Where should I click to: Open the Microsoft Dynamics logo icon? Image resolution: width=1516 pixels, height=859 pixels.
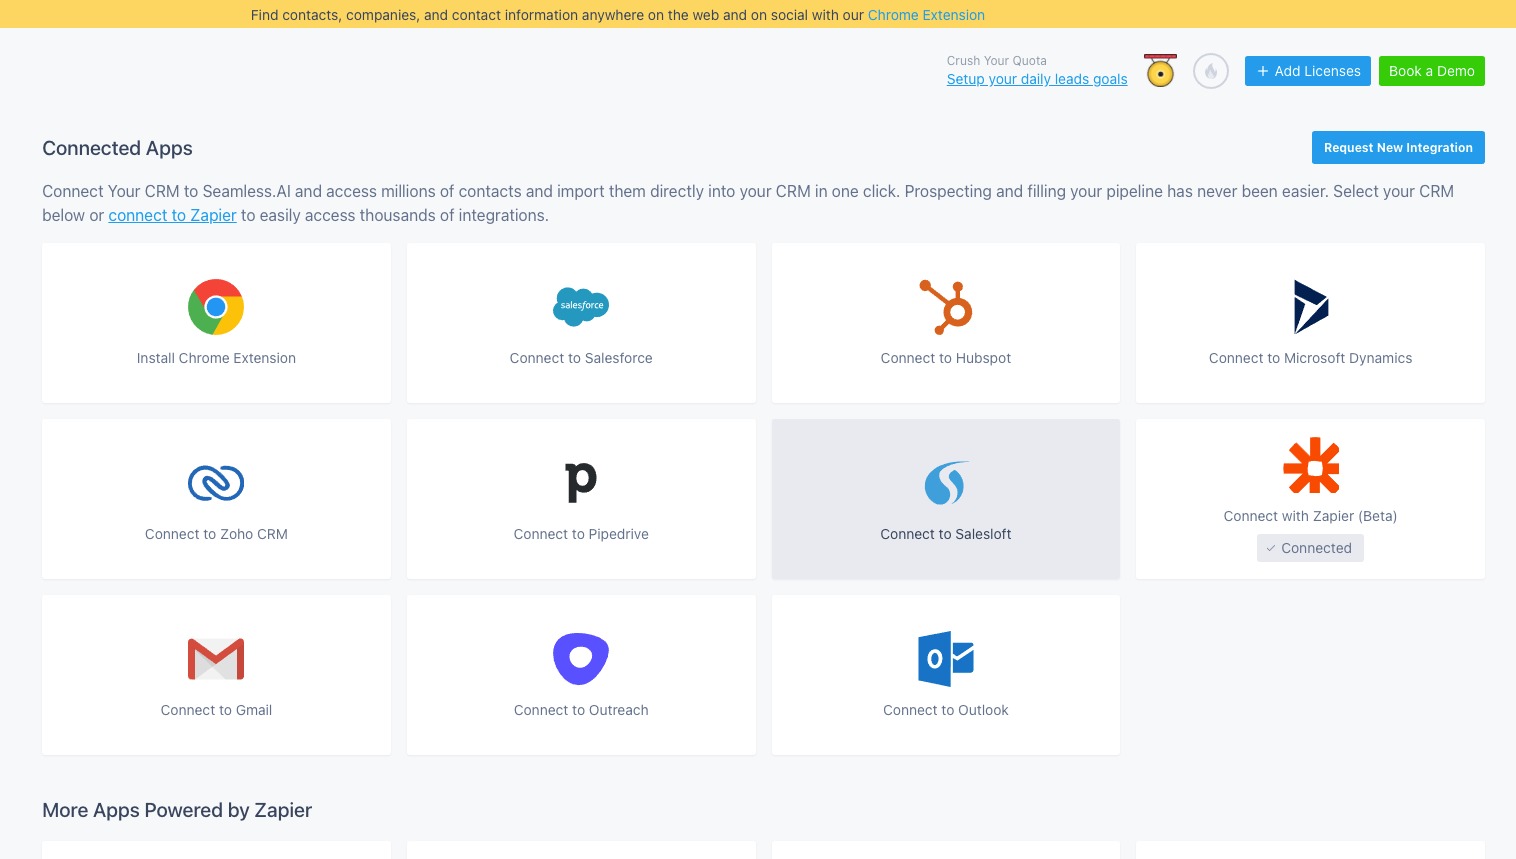click(x=1310, y=307)
